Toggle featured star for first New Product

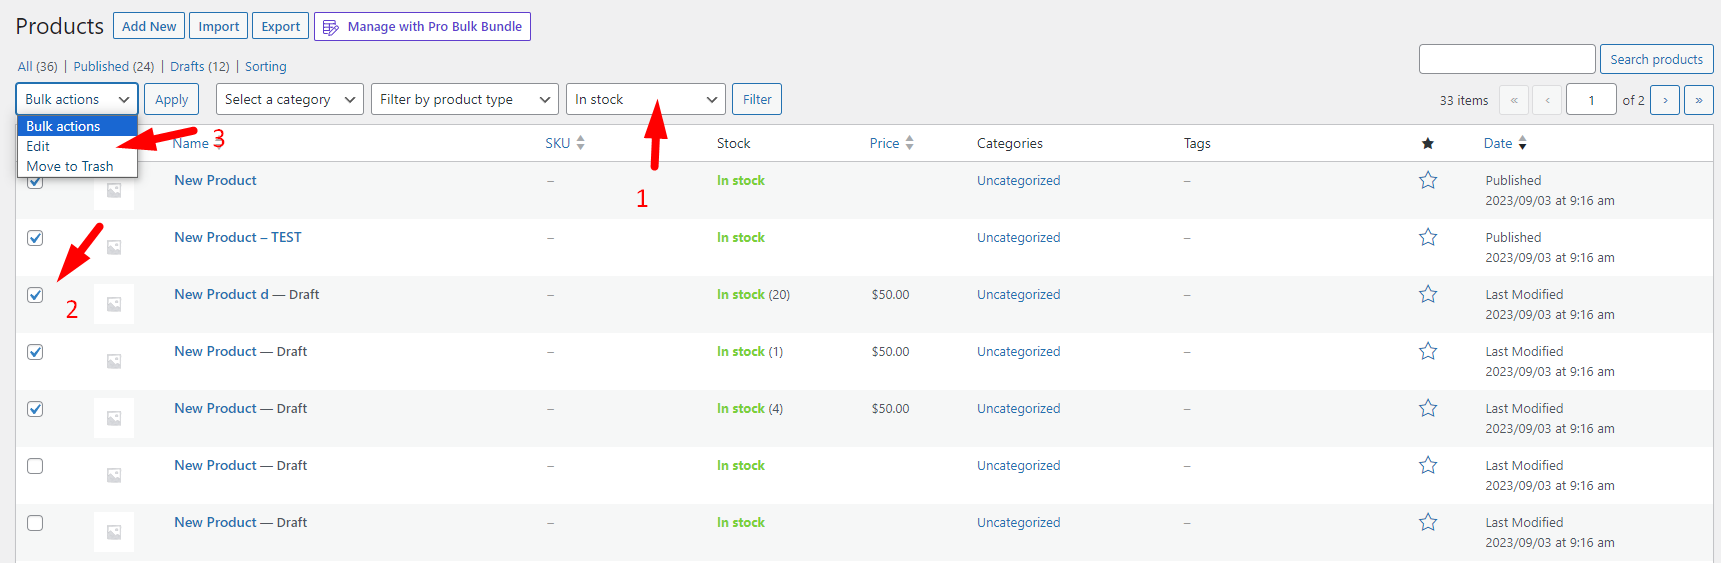pos(1427,181)
